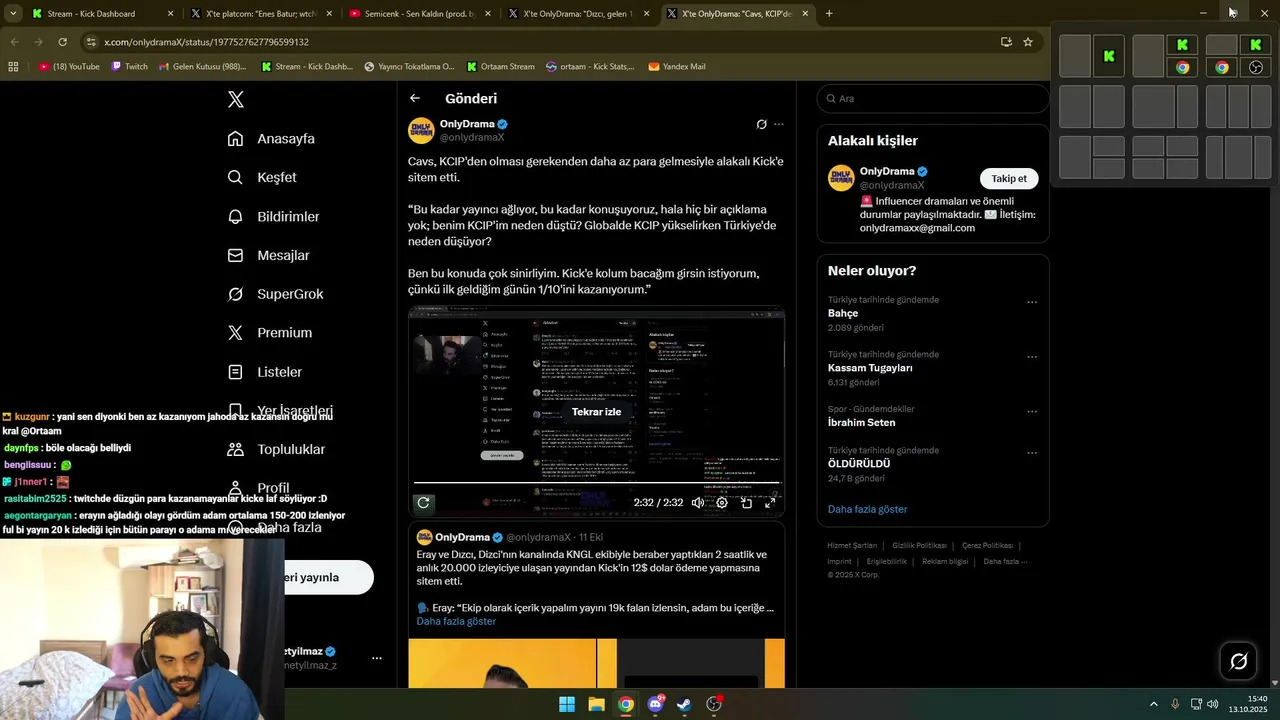Click the X logo in the sidebar
Screen dimensions: 1280x720
pyautogui.click(x=236, y=99)
